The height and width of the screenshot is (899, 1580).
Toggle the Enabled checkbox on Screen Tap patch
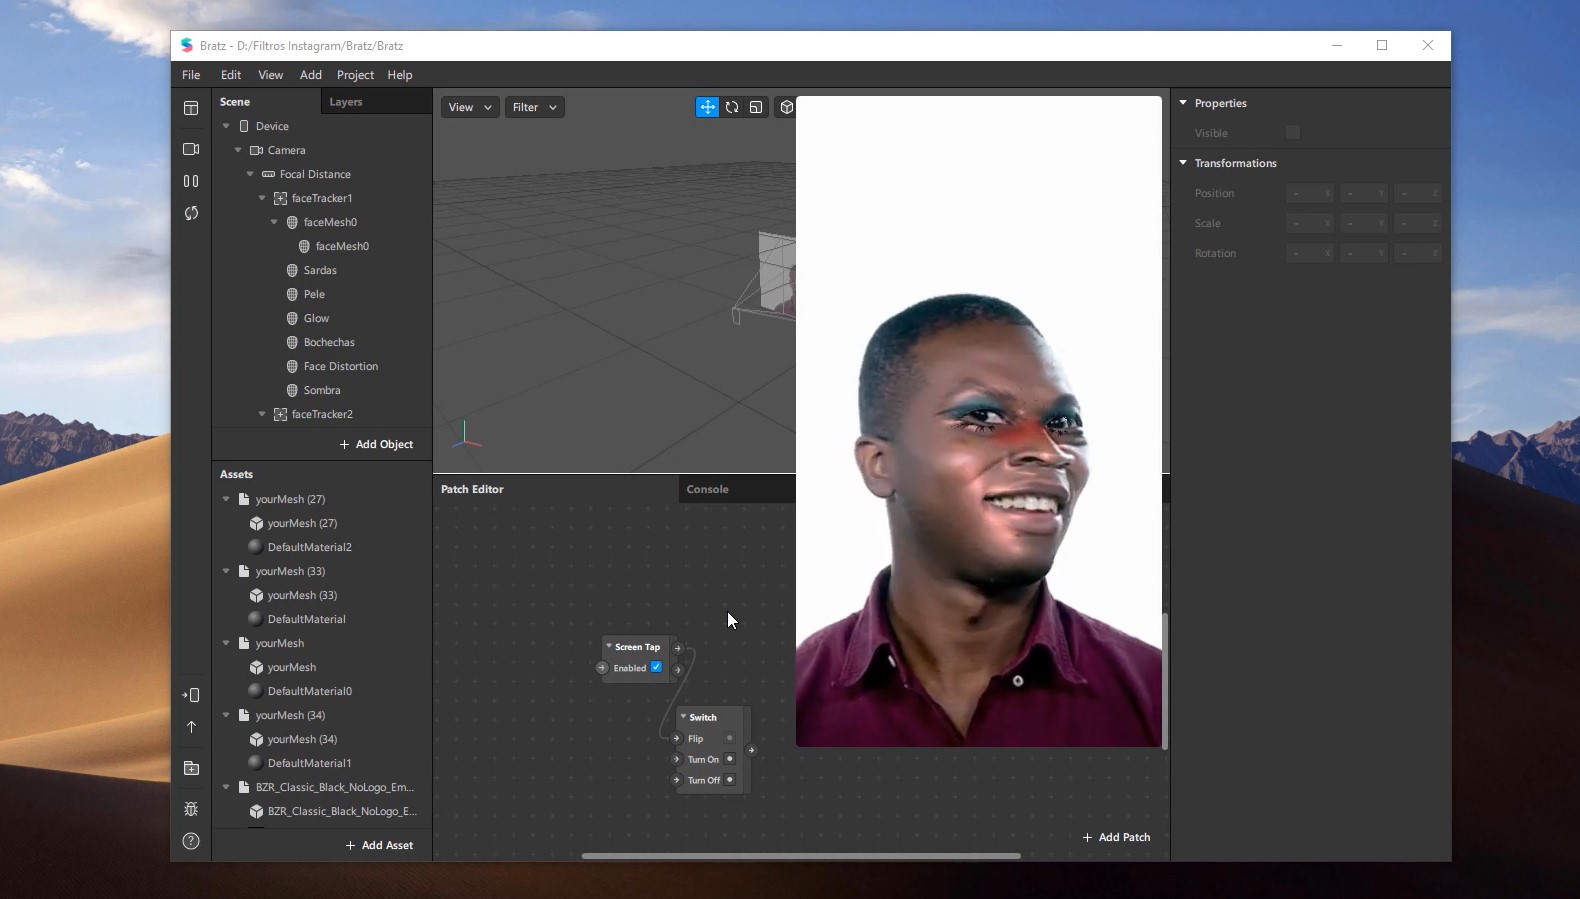click(656, 668)
